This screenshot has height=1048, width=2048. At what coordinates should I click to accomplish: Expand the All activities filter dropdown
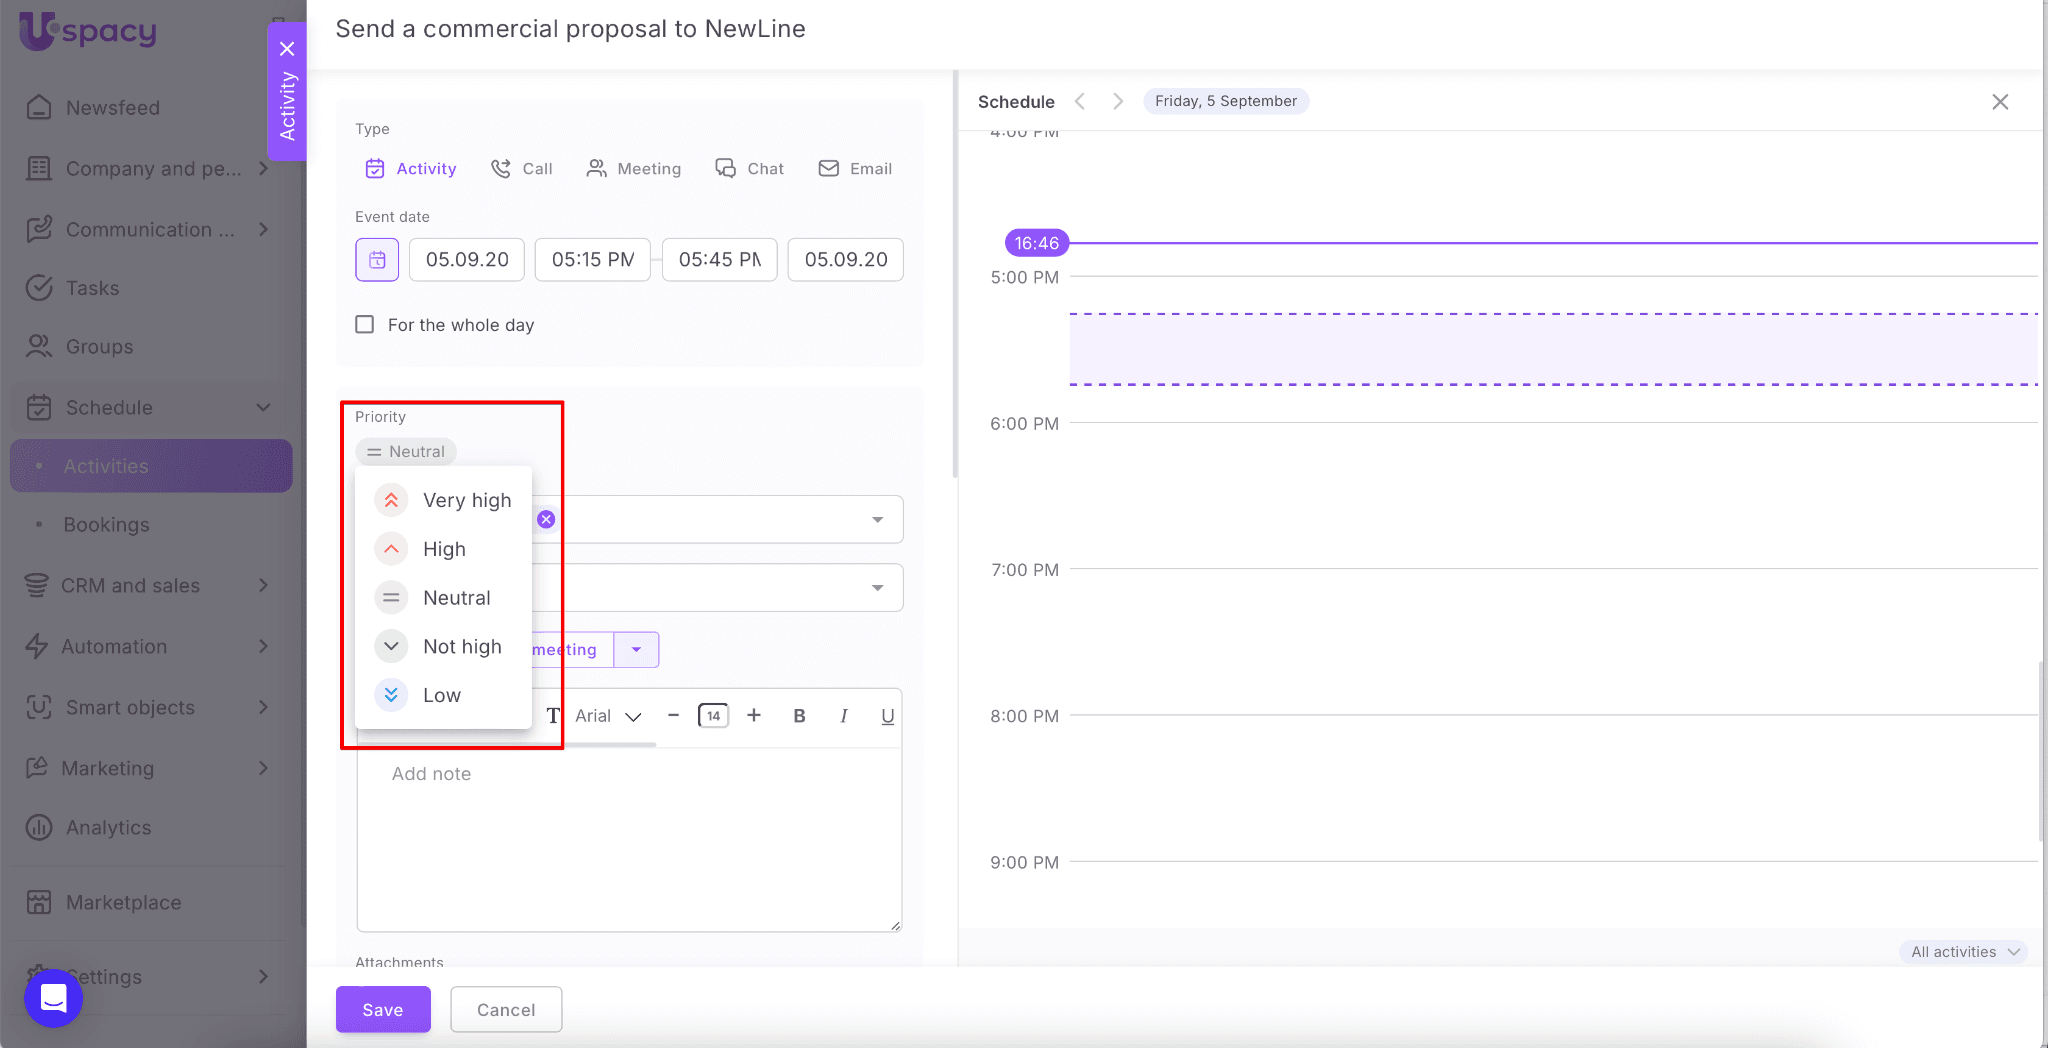click(x=1964, y=952)
